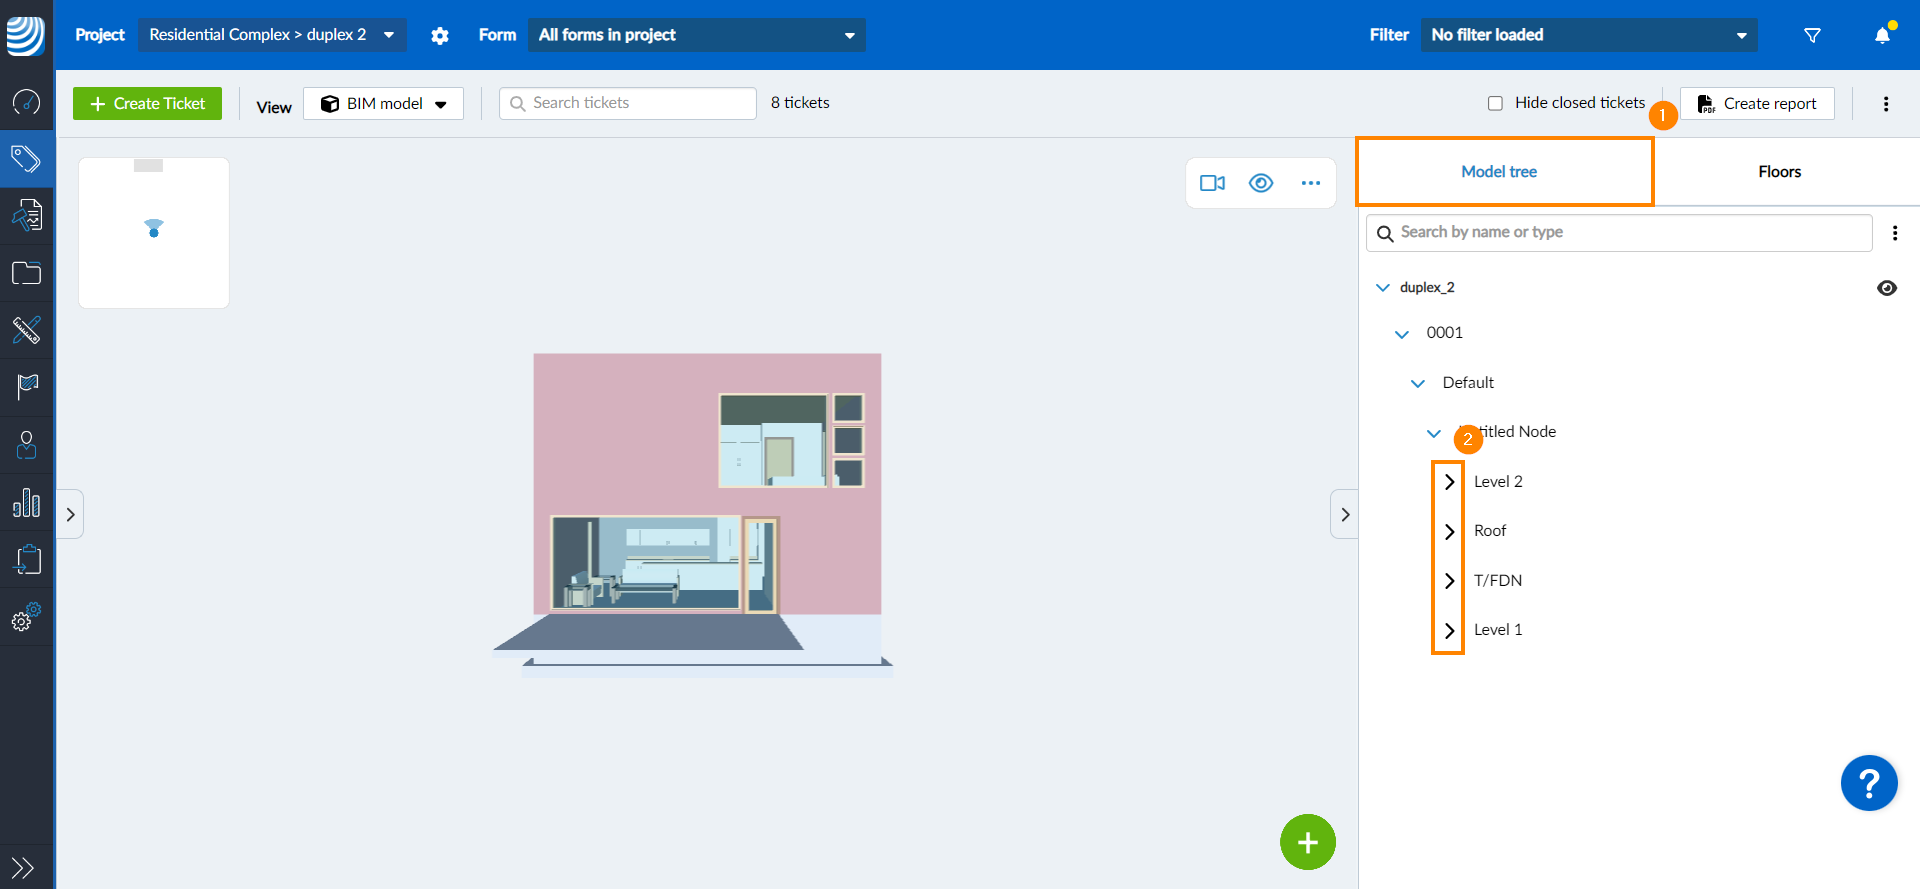This screenshot has width=1920, height=889.
Task: Open the tickets tag icon in sidebar
Action: pyautogui.click(x=26, y=159)
